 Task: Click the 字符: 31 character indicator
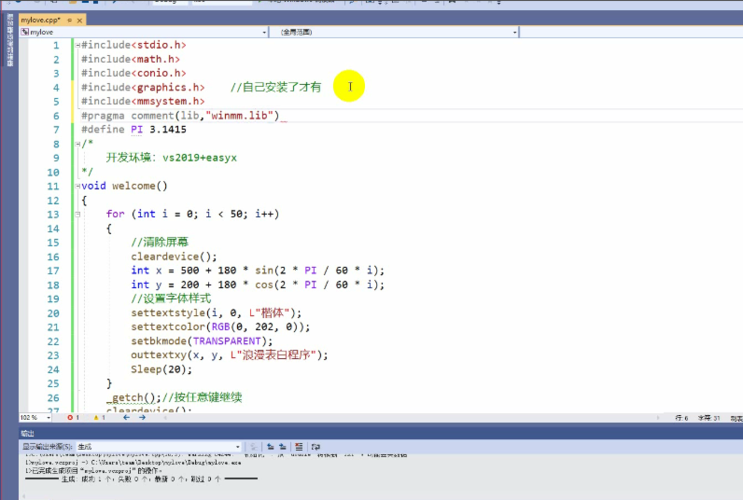(708, 418)
